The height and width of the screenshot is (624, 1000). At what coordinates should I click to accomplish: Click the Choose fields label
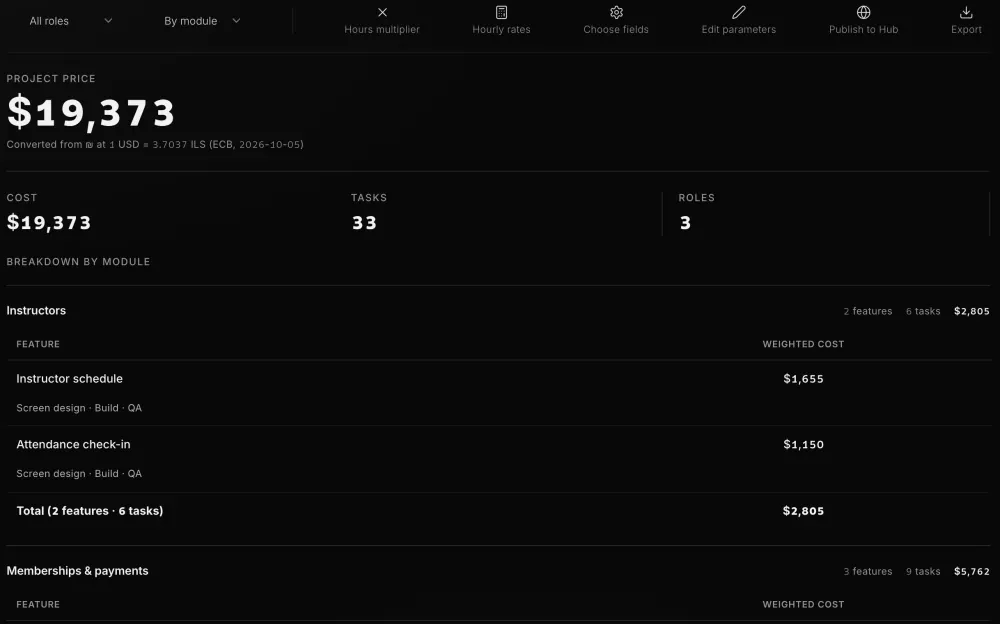point(616,29)
